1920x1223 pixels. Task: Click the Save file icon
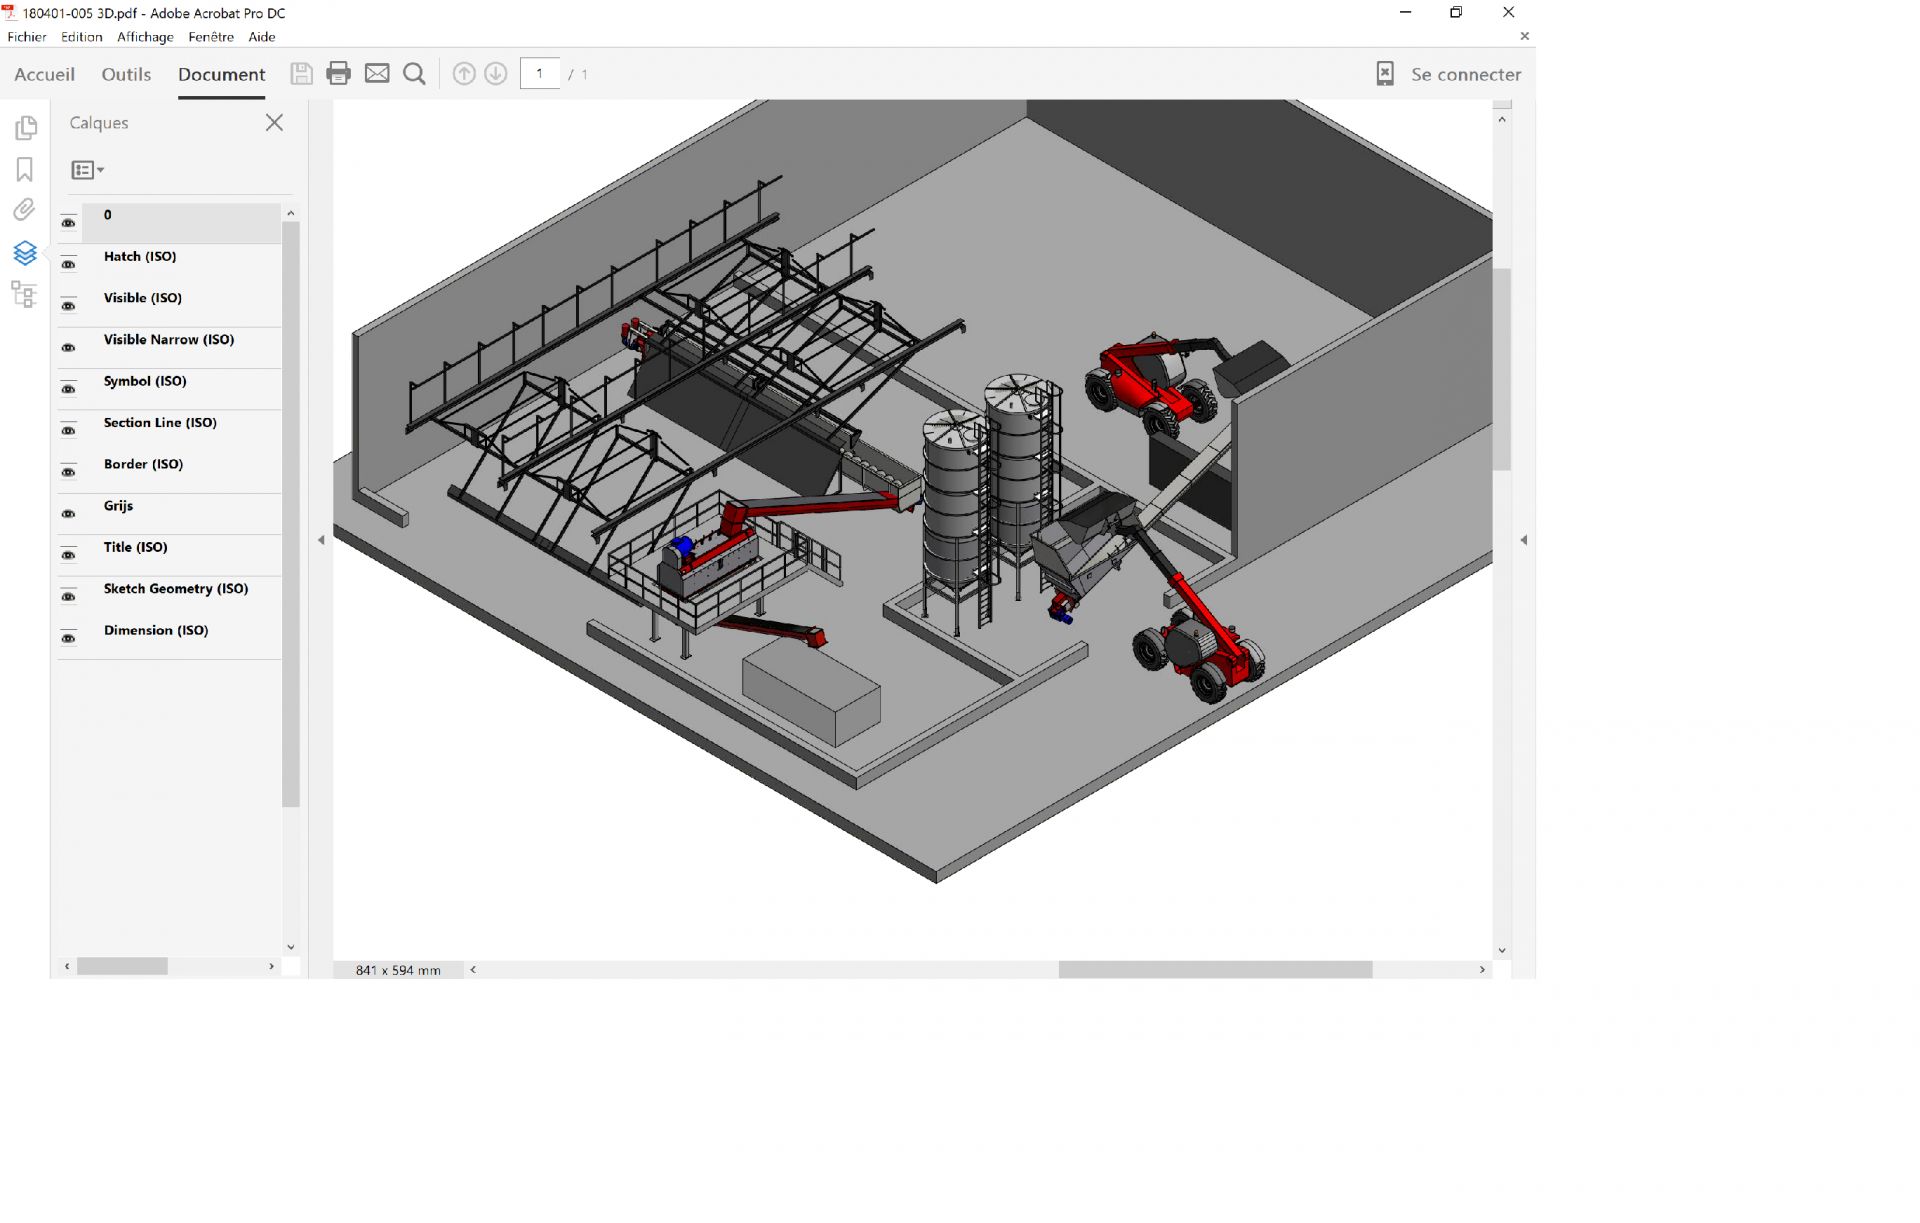pyautogui.click(x=301, y=74)
